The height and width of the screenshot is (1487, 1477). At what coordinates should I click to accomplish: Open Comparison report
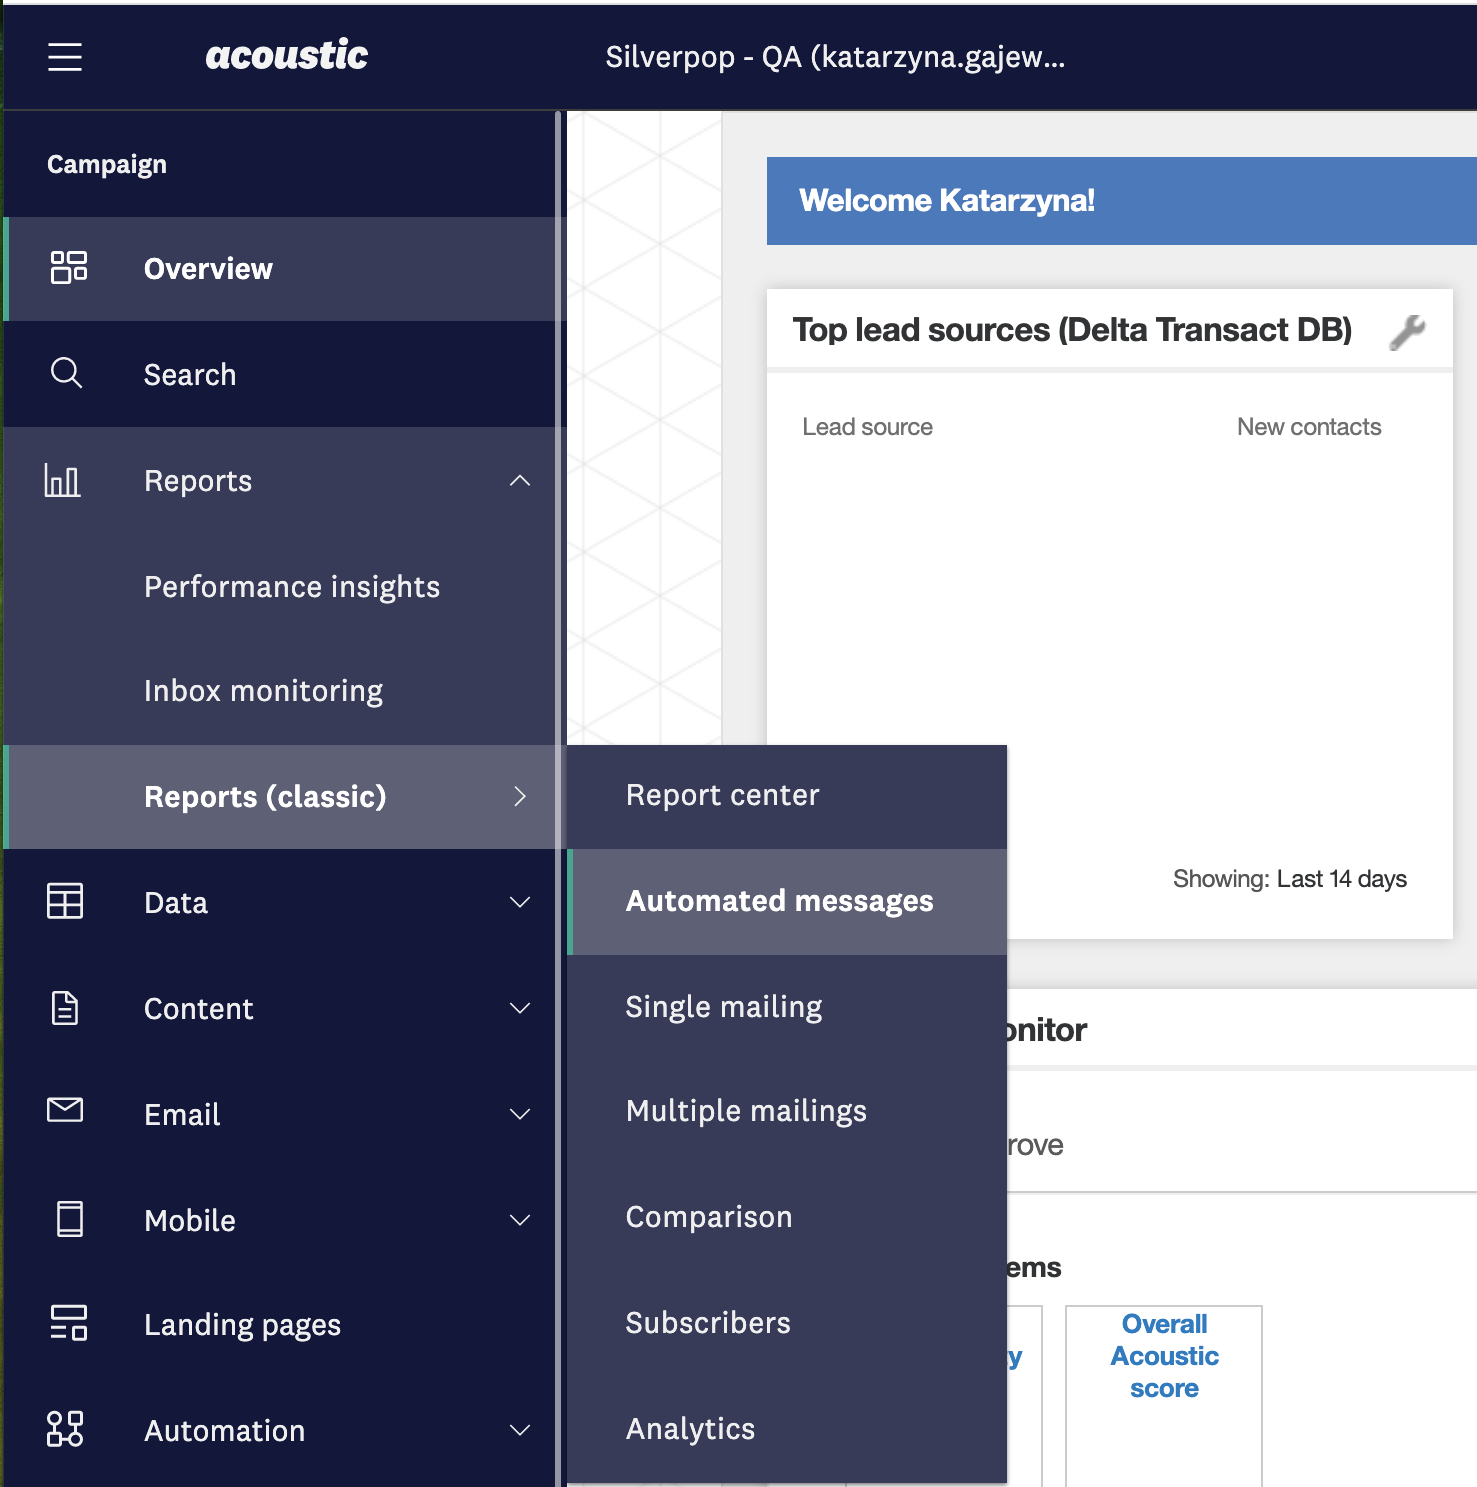pos(787,1217)
